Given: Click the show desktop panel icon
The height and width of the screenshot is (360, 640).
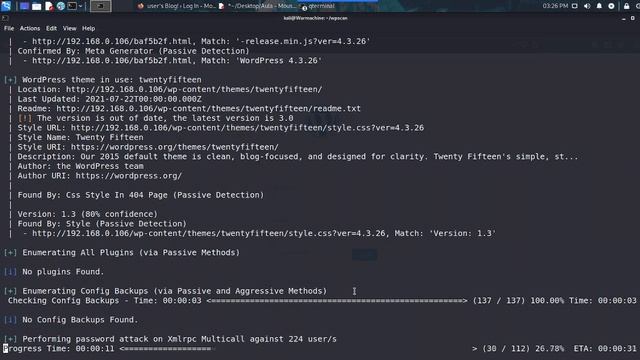Looking at the screenshot, I should pyautogui.click(x=24, y=6).
